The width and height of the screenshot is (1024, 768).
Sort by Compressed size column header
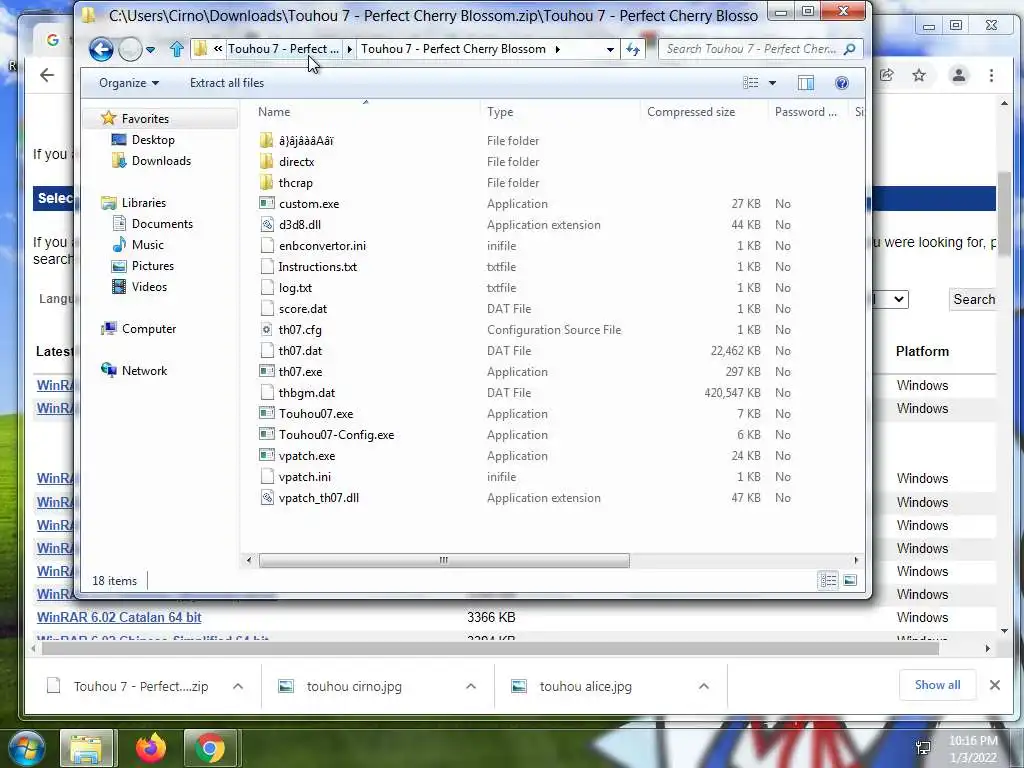point(691,112)
